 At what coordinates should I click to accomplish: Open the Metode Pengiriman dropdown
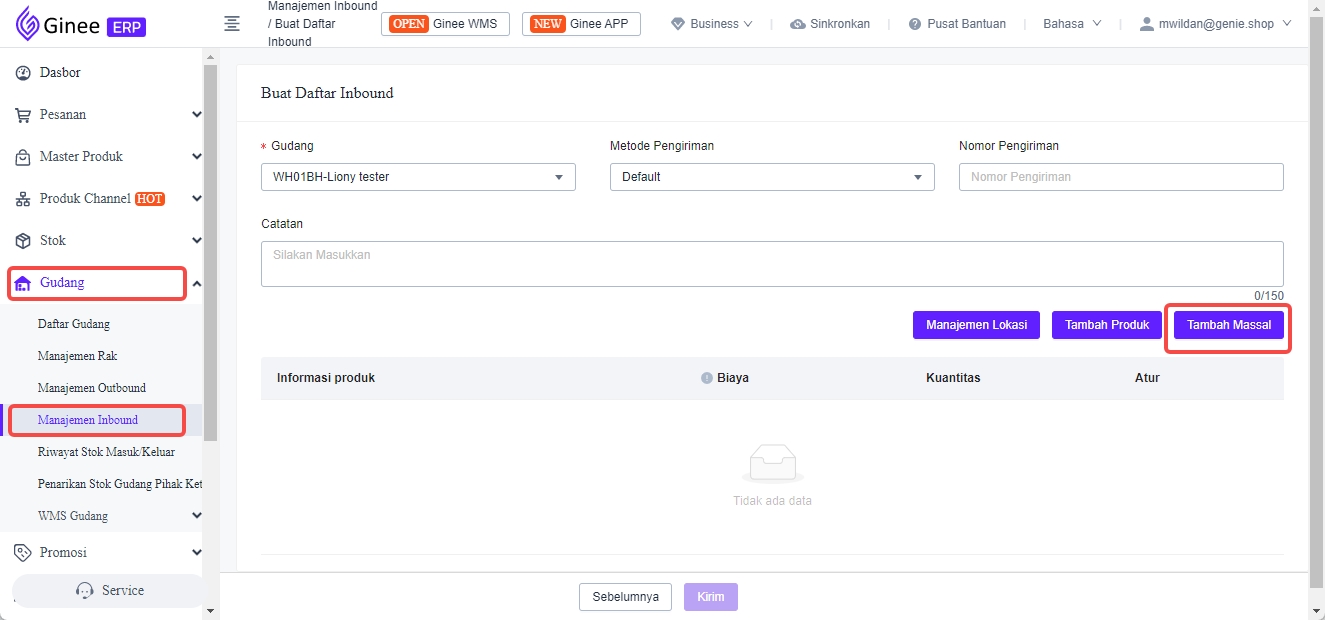tap(772, 177)
